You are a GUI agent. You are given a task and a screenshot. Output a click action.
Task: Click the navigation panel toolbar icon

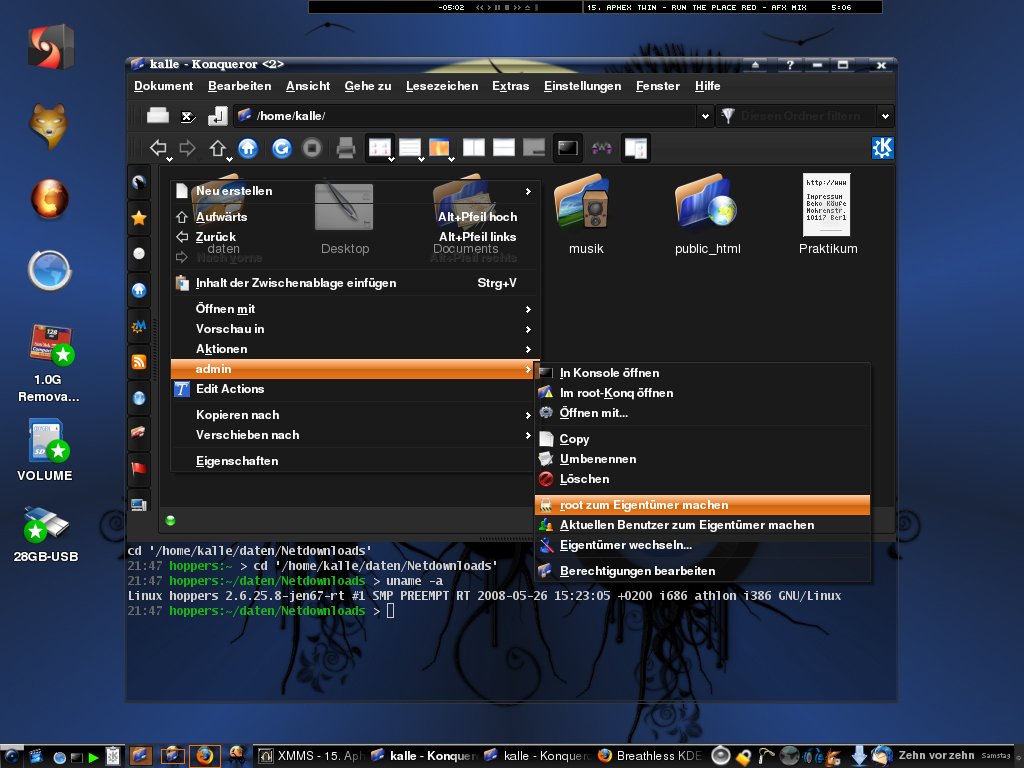pyautogui.click(x=635, y=148)
